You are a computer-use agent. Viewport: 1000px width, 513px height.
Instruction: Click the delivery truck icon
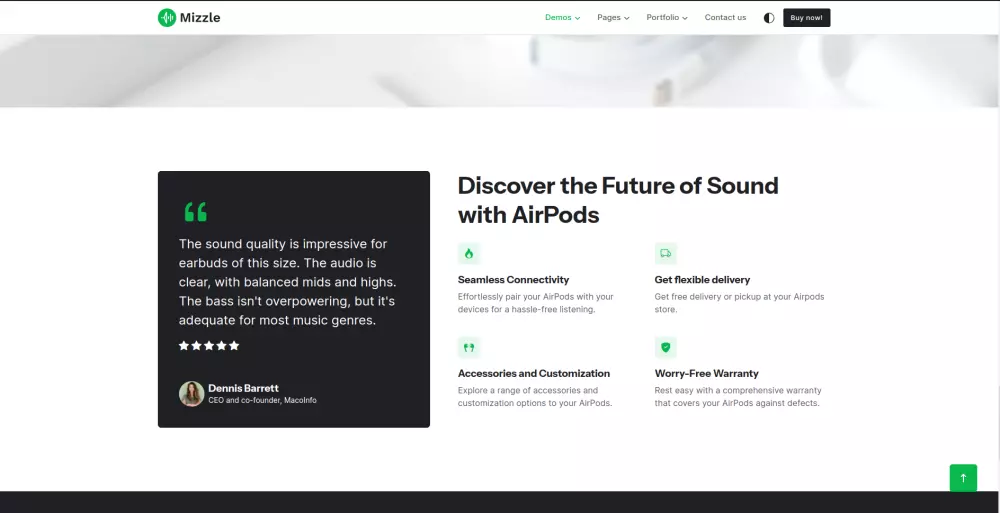tap(665, 253)
